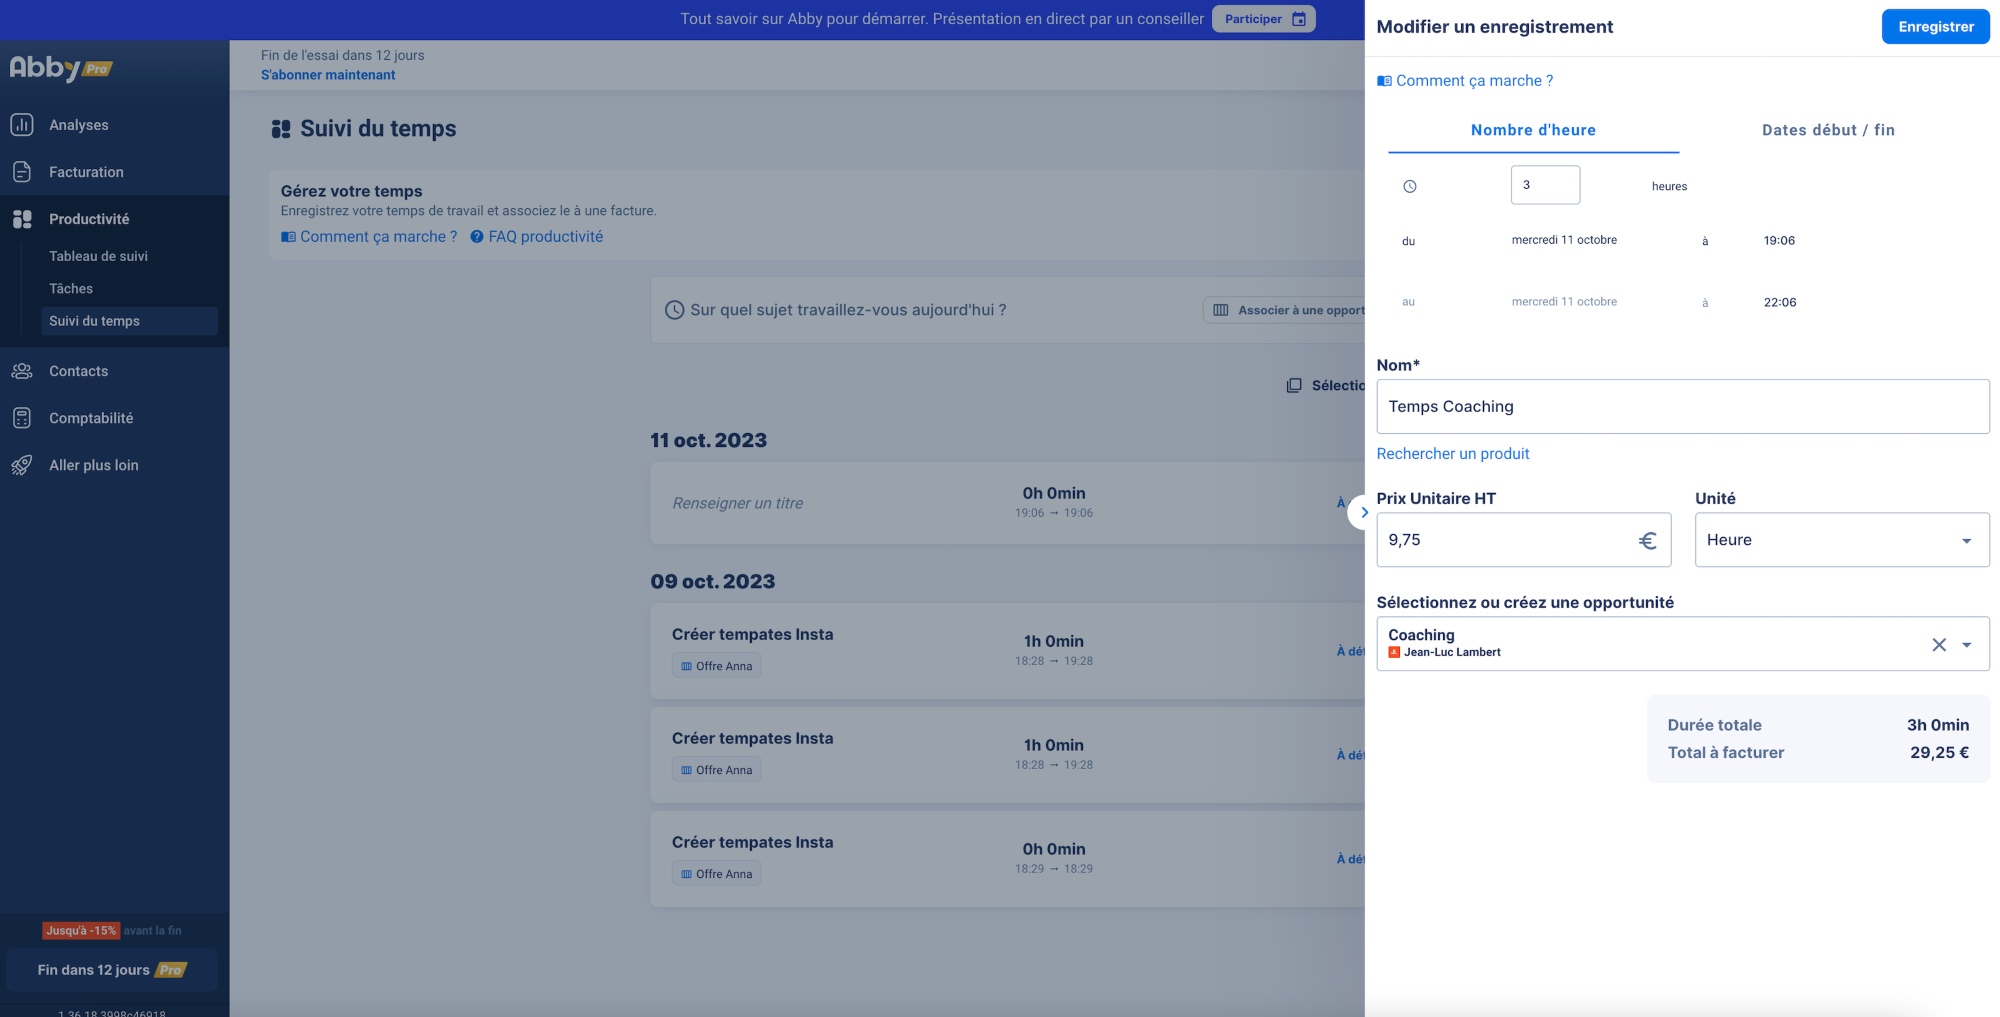This screenshot has height=1017, width=2000.
Task: Click the Nom field containing Temps Coaching
Action: pyautogui.click(x=1682, y=407)
